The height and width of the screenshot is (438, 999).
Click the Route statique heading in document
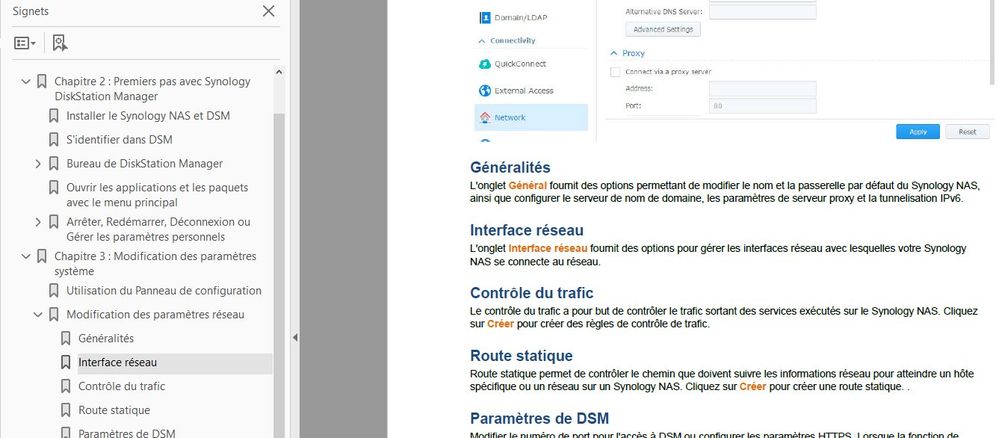521,355
